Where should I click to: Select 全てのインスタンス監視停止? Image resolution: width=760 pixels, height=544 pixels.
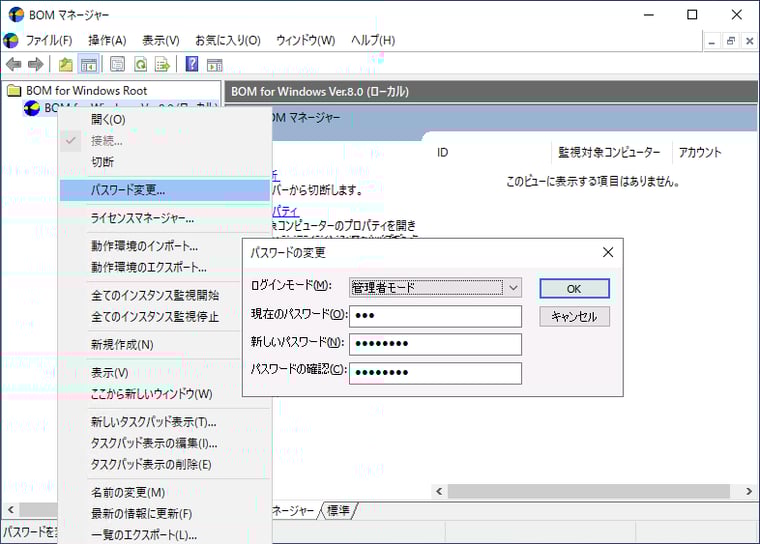point(151,317)
